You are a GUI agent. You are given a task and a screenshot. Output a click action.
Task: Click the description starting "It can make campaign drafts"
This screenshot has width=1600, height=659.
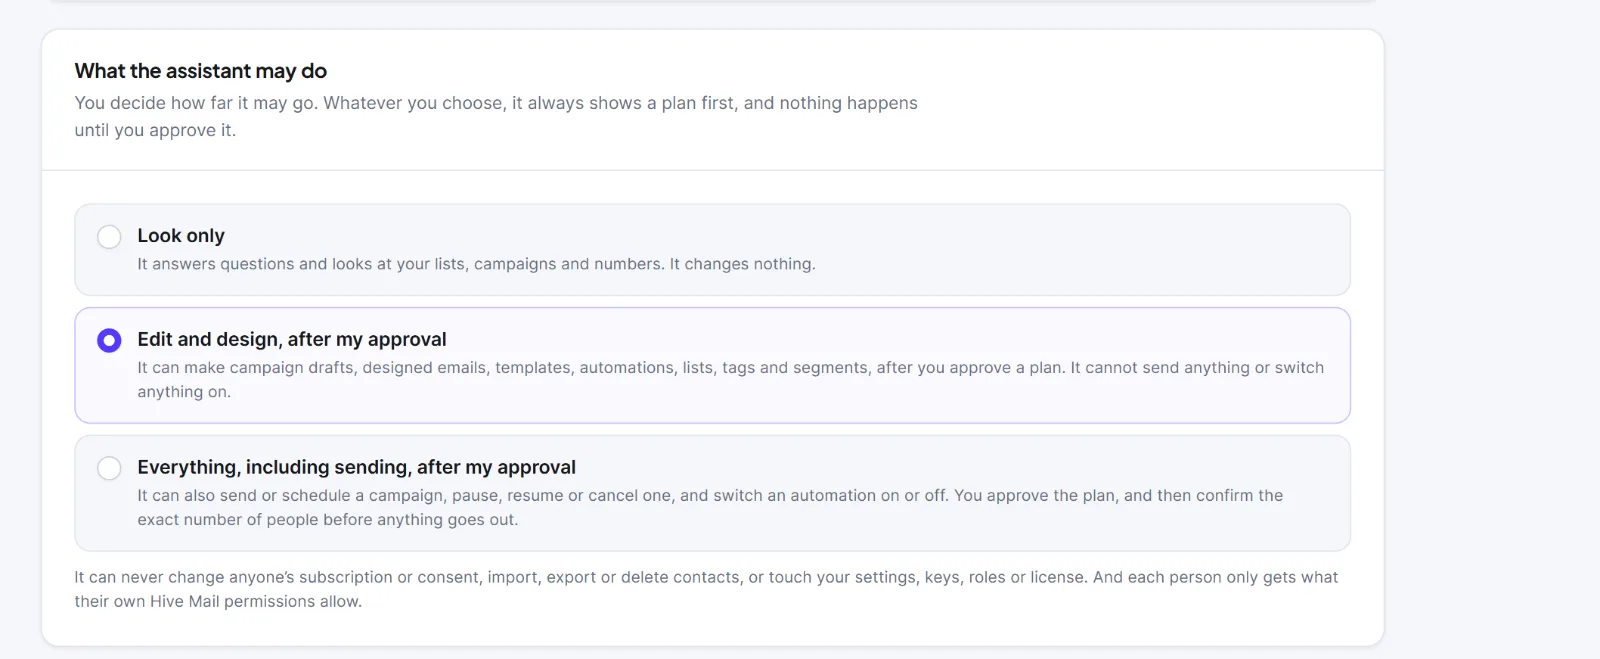click(x=731, y=380)
